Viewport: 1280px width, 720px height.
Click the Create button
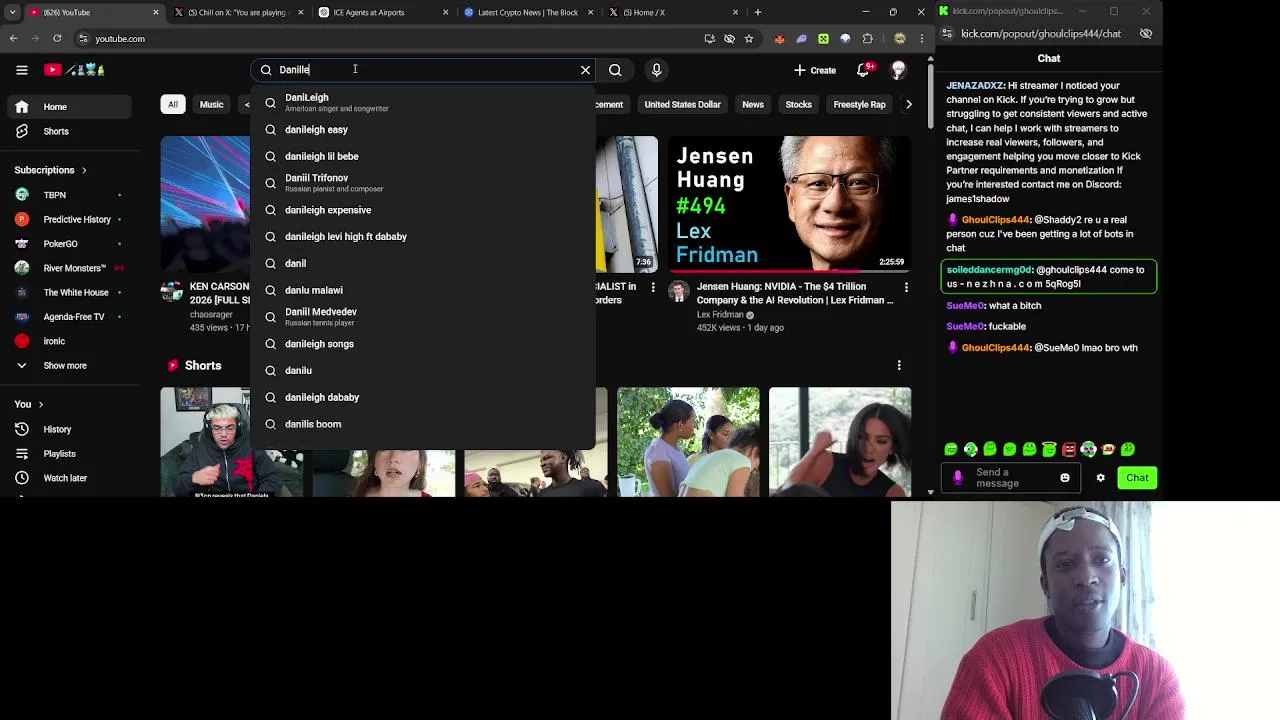[815, 70]
